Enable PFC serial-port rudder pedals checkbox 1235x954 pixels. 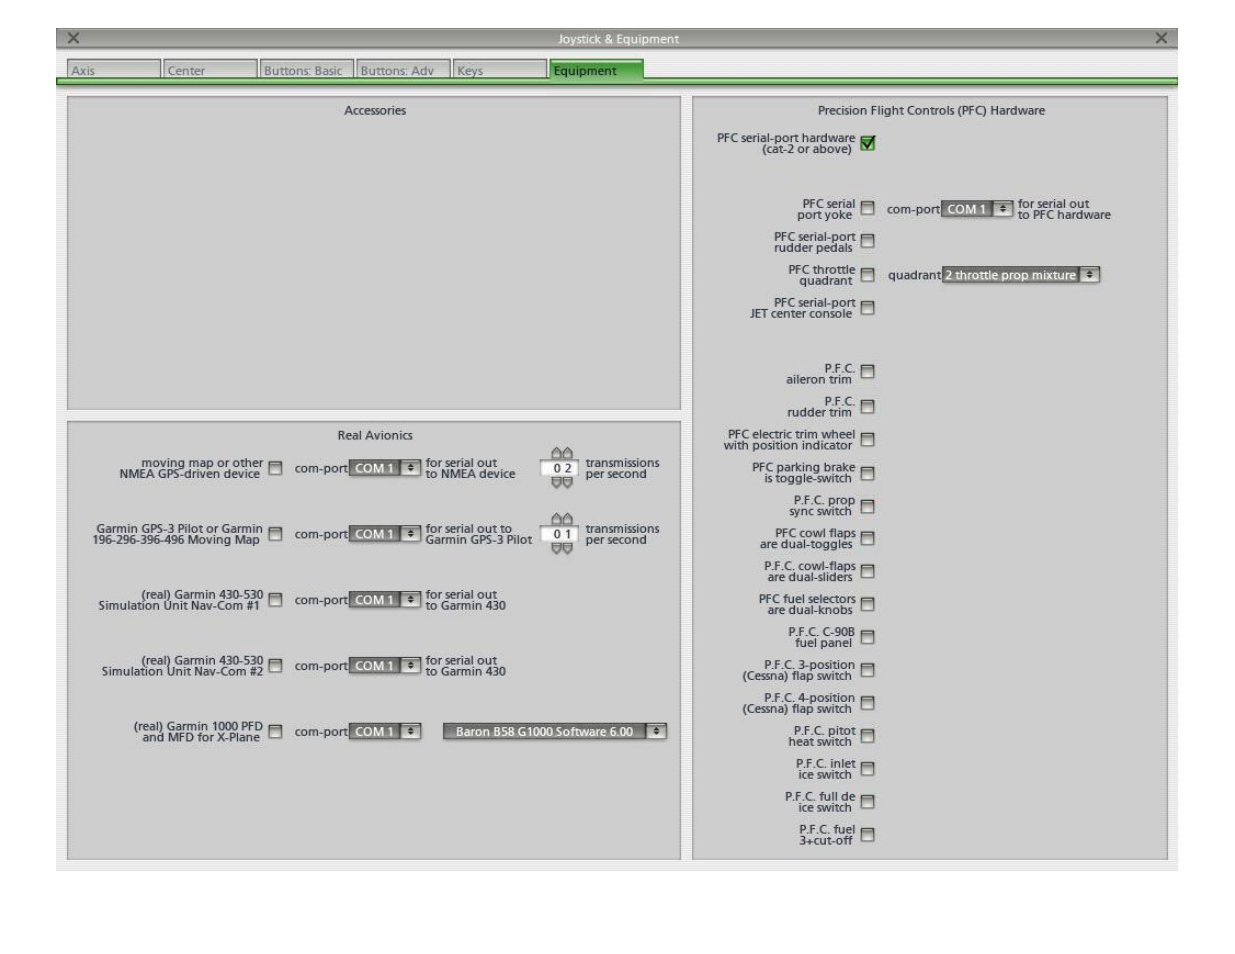point(867,242)
